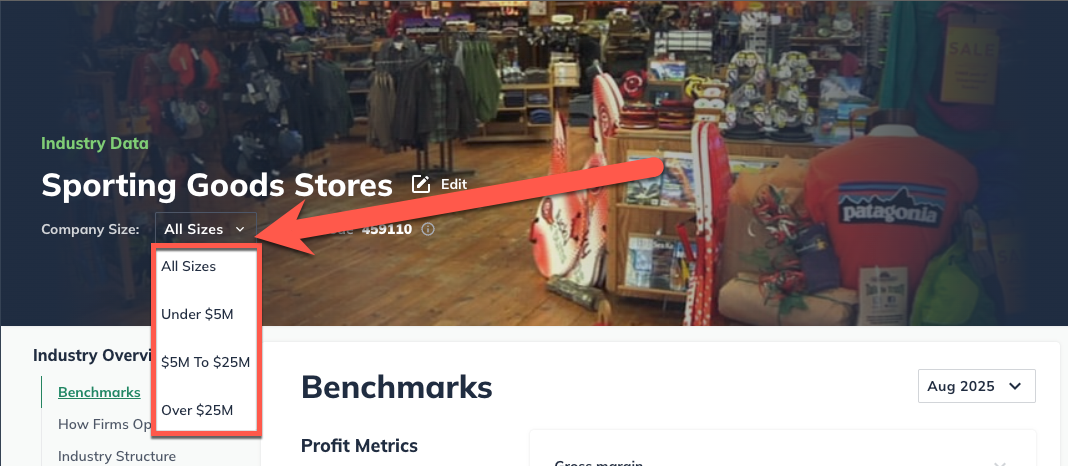Click the Industry Data green label
The width and height of the screenshot is (1068, 466).
tap(95, 143)
